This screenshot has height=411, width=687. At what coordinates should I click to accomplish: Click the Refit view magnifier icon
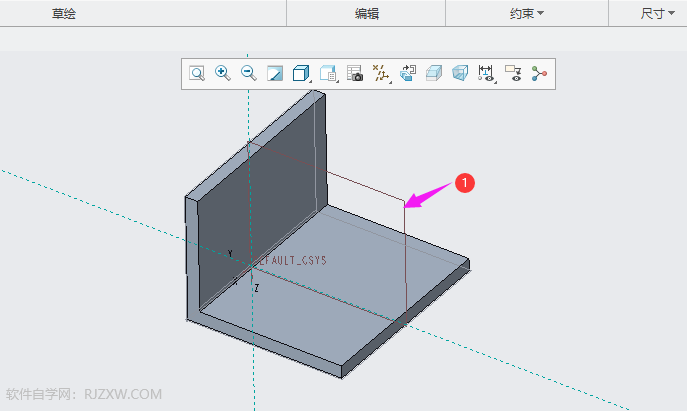197,73
